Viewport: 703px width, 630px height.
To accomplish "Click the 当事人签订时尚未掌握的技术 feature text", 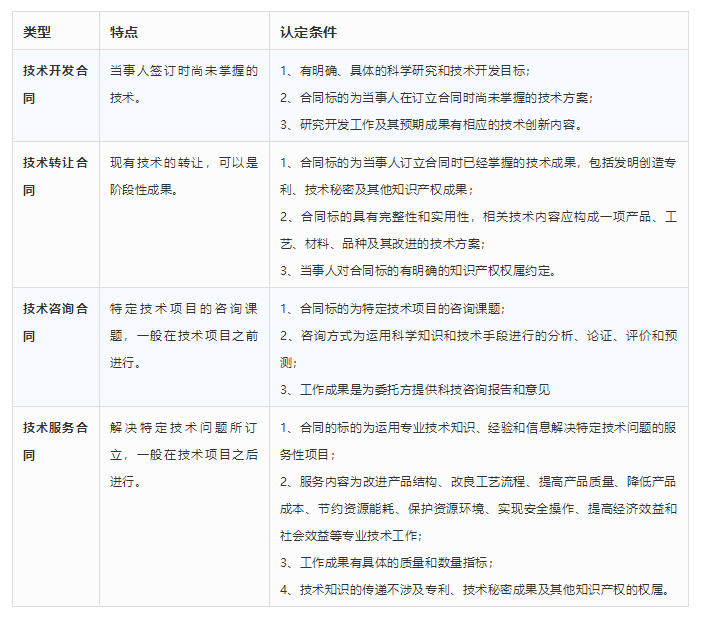I will click(183, 84).
